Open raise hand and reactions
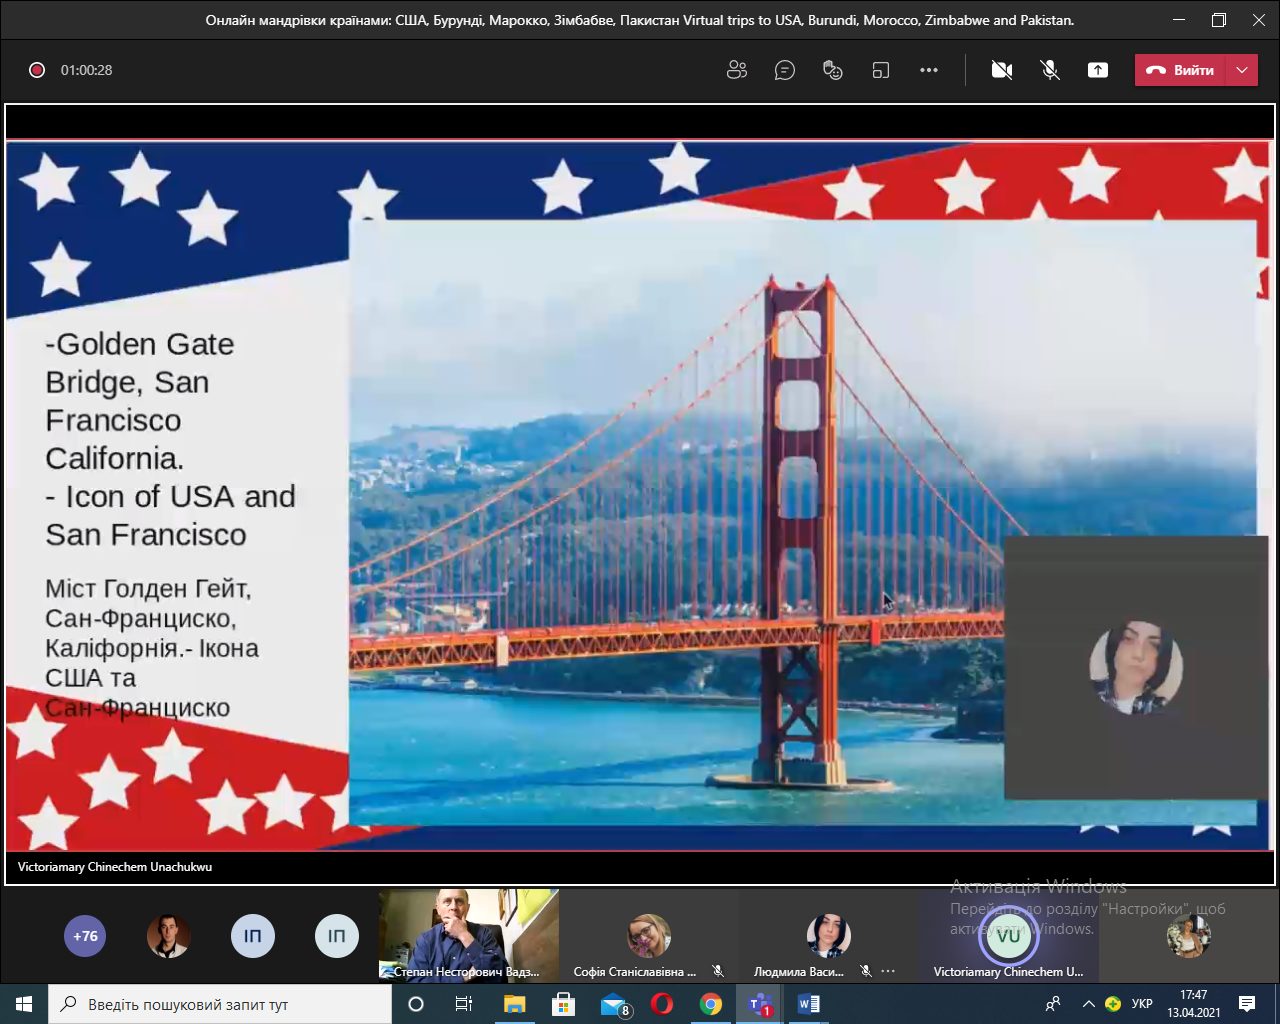 click(x=833, y=70)
